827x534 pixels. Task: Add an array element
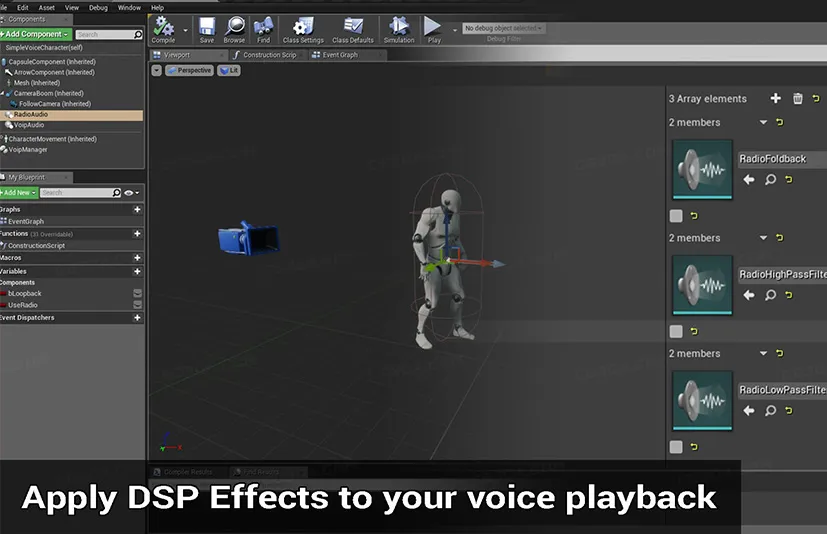(775, 98)
